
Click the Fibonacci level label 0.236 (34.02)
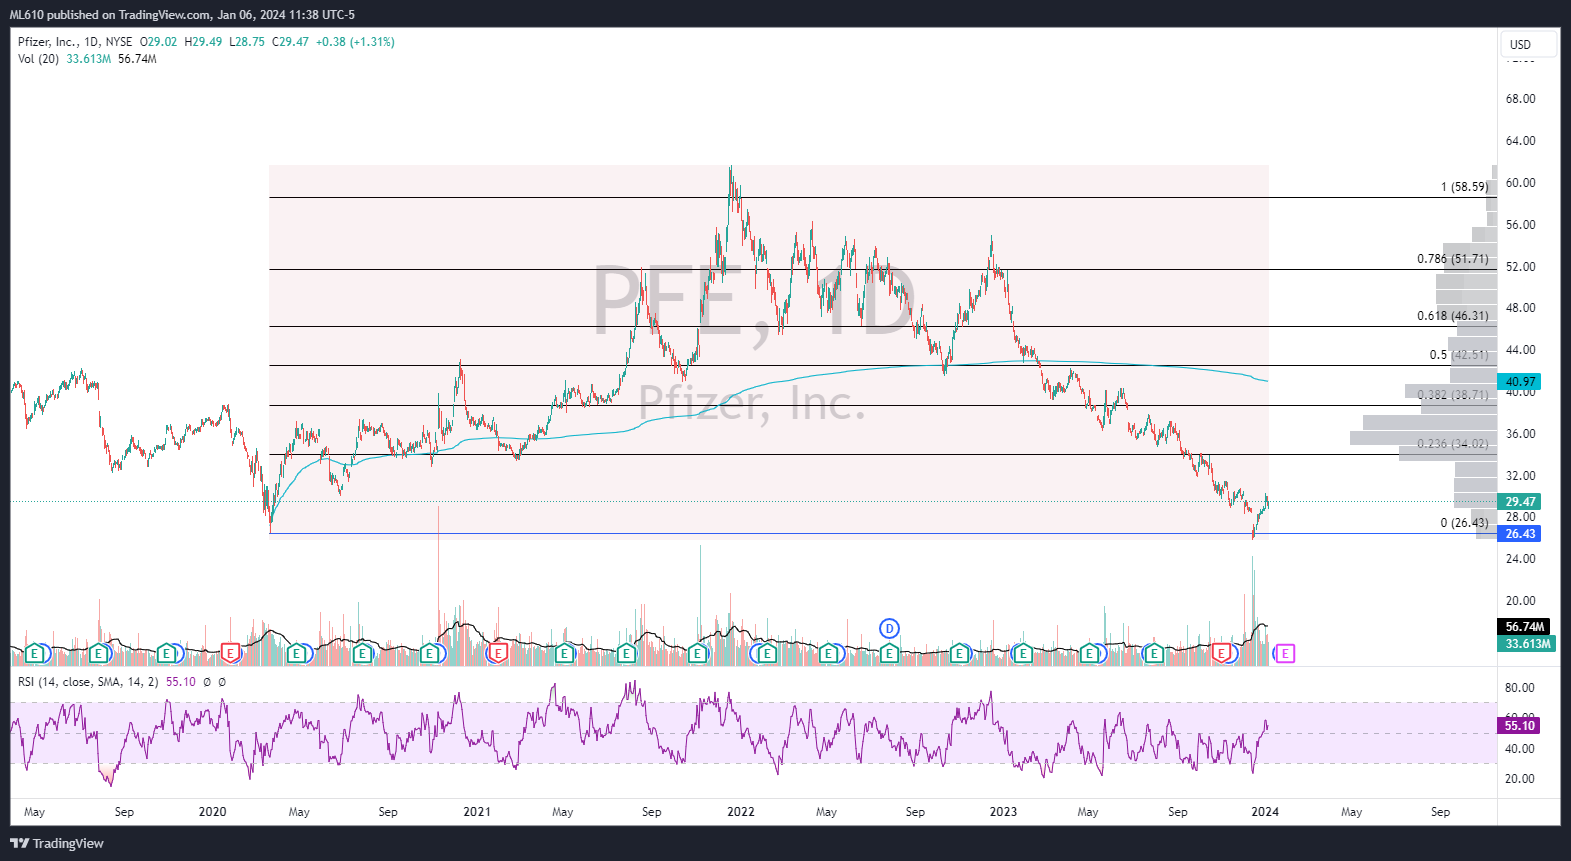click(x=1452, y=444)
